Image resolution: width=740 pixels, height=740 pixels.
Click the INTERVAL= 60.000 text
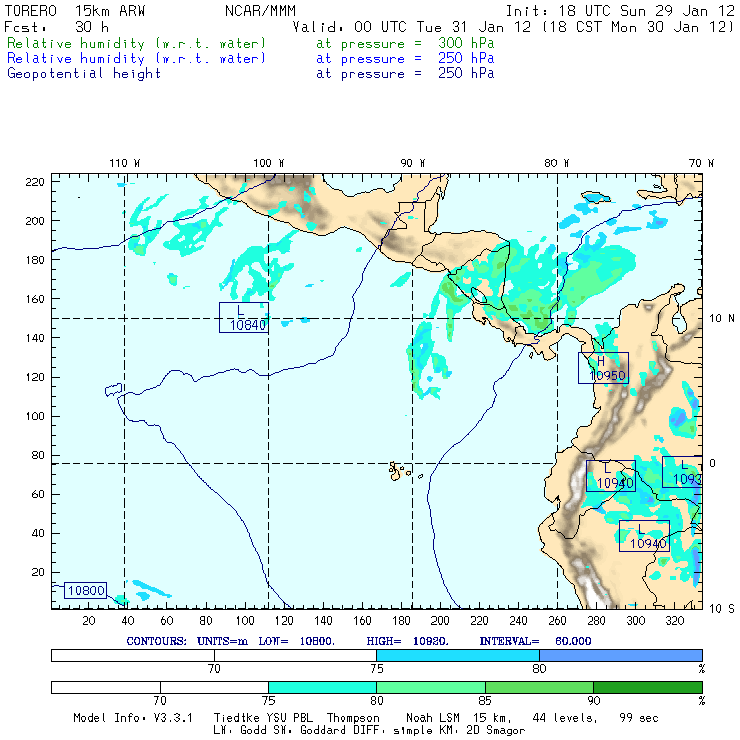pos(535,641)
